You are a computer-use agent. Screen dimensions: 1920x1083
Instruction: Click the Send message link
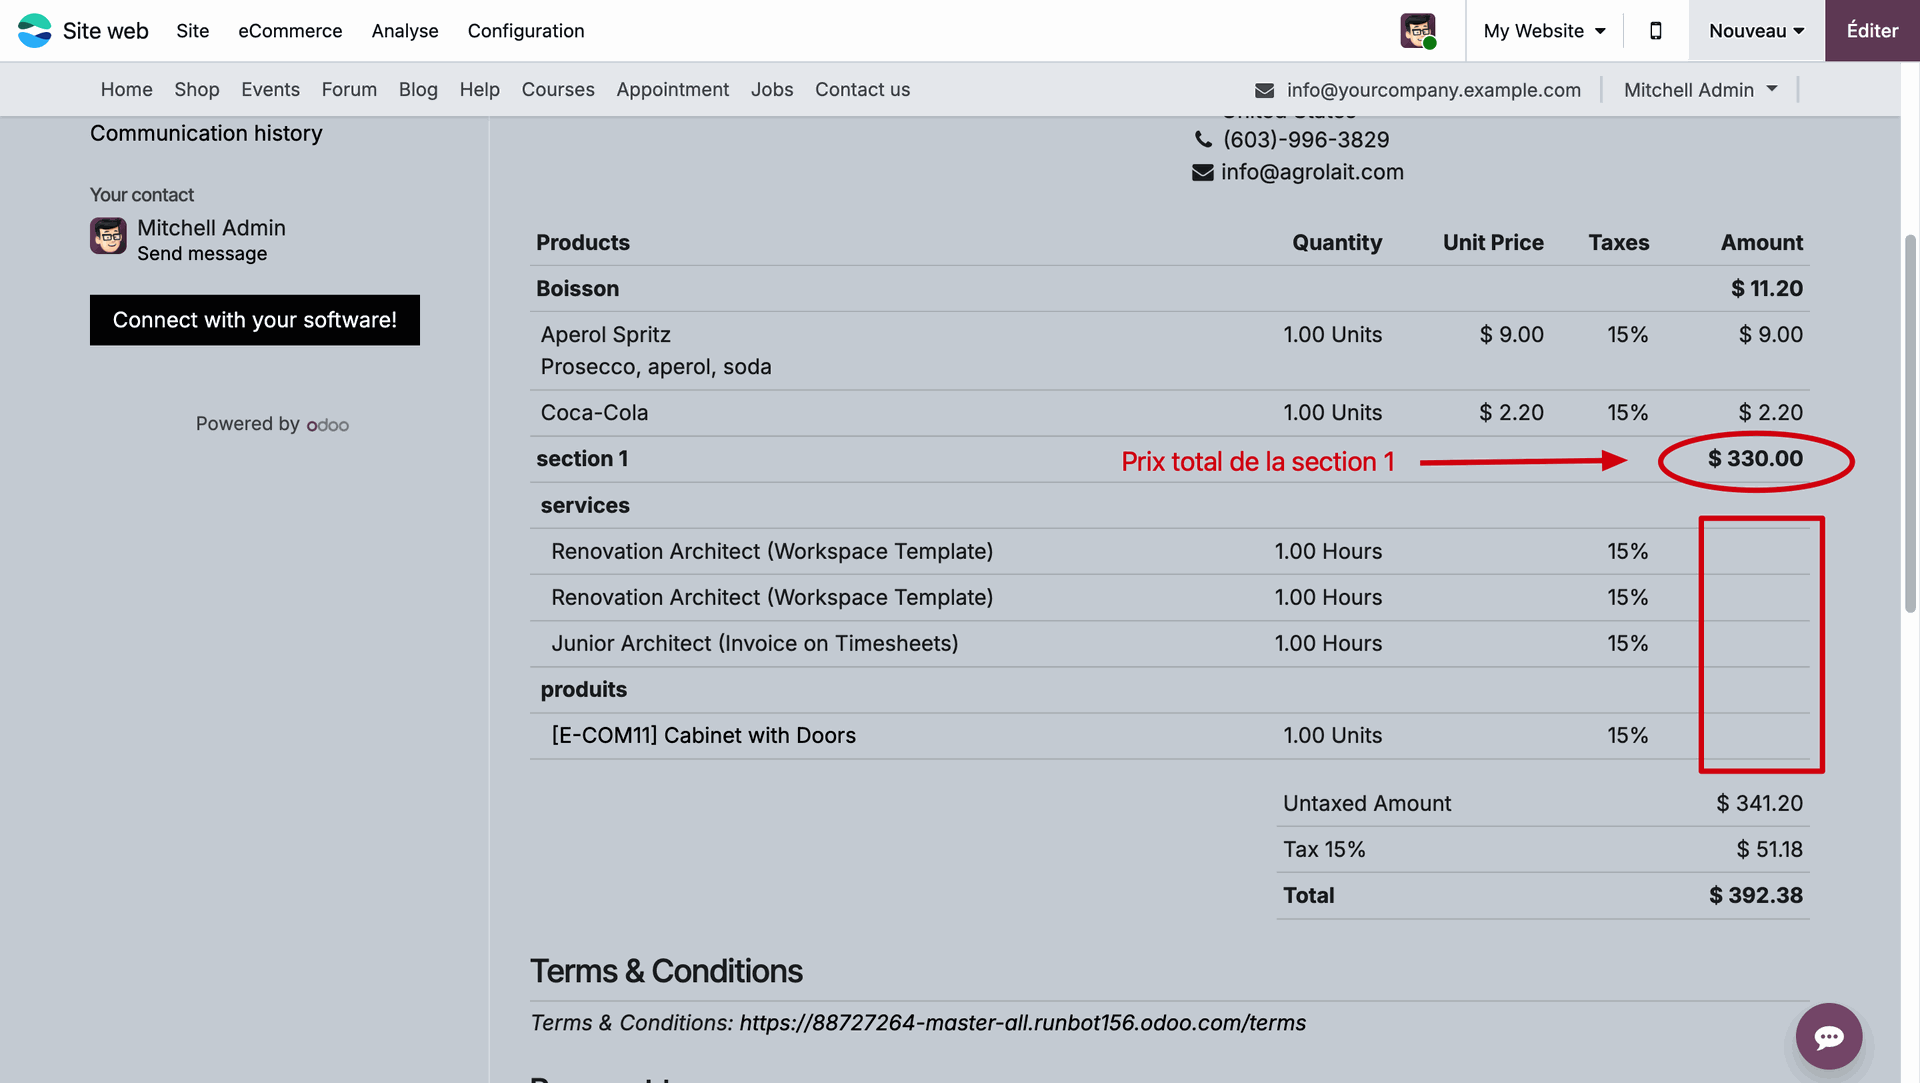202,254
